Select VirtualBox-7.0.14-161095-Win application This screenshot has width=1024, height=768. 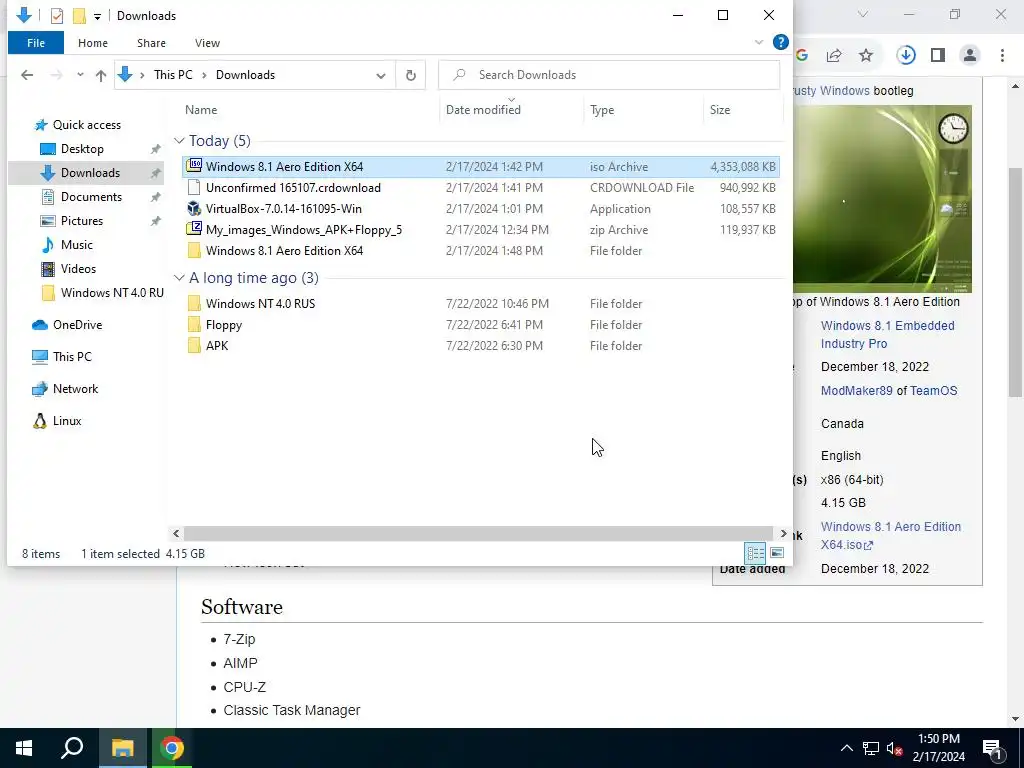[x=481, y=209]
